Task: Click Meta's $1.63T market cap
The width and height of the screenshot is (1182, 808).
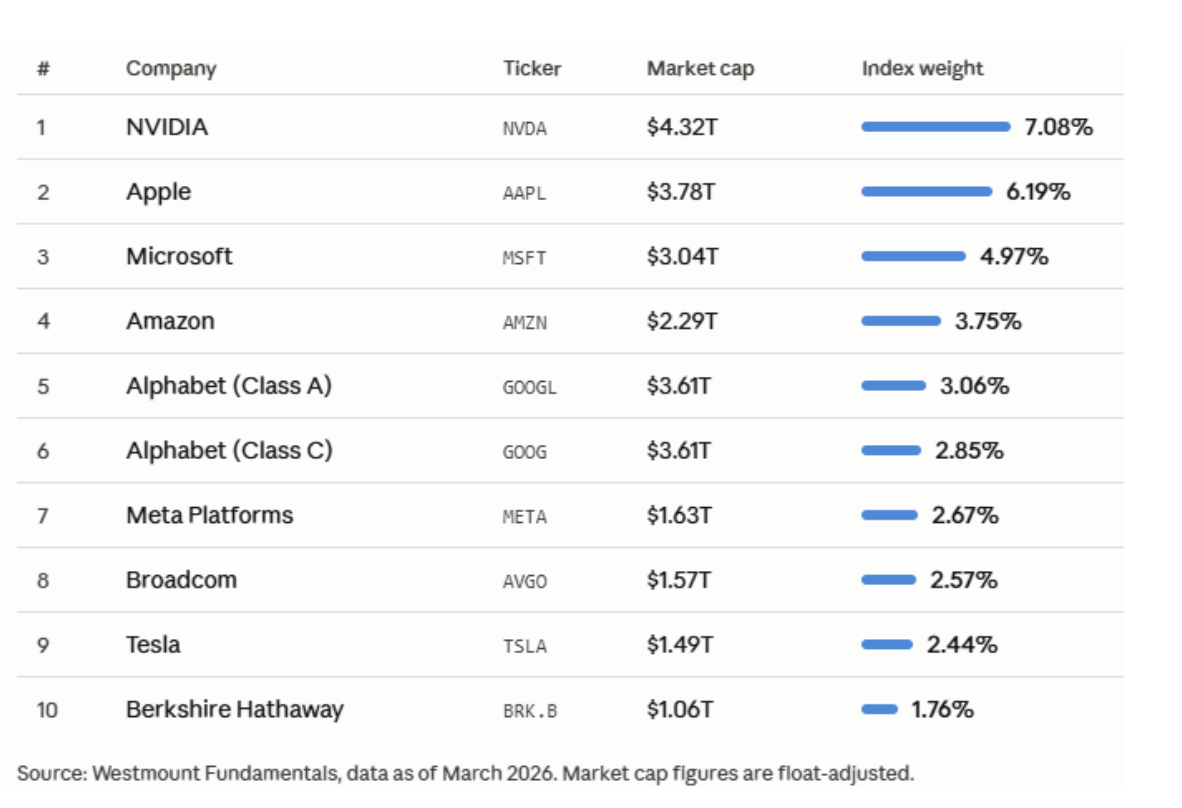Action: pyautogui.click(x=679, y=516)
